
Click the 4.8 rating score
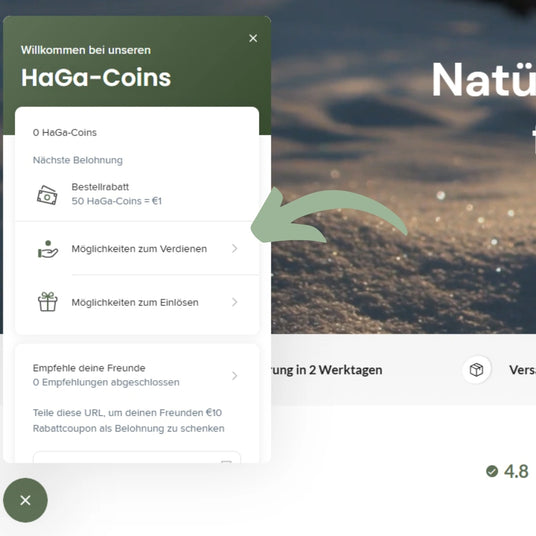[516, 471]
